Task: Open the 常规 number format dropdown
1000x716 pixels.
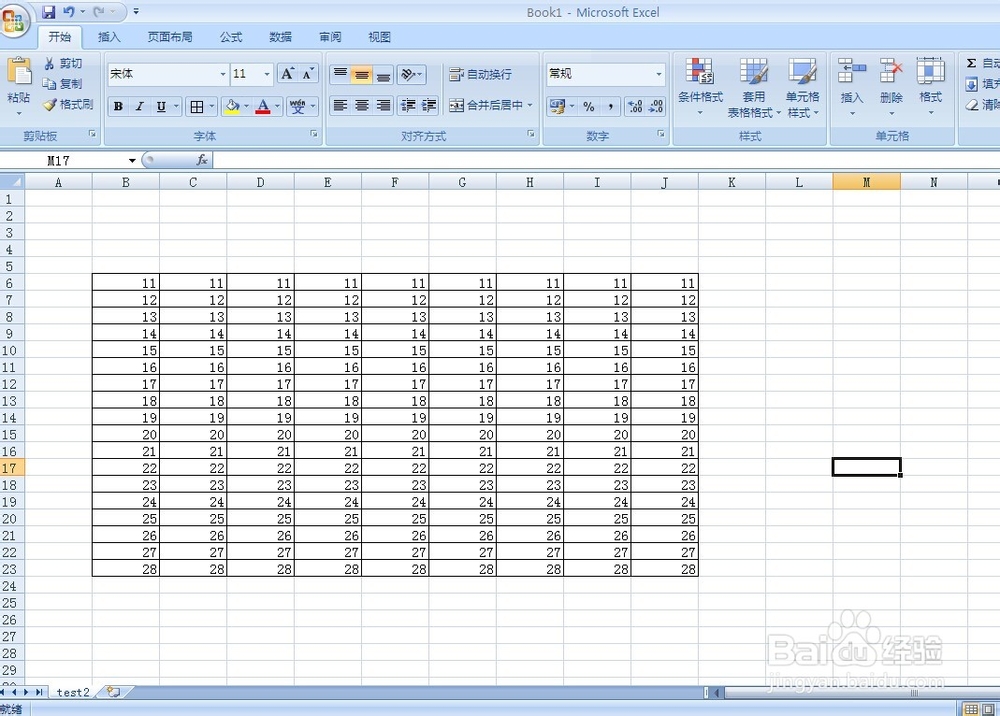Action: pos(659,74)
